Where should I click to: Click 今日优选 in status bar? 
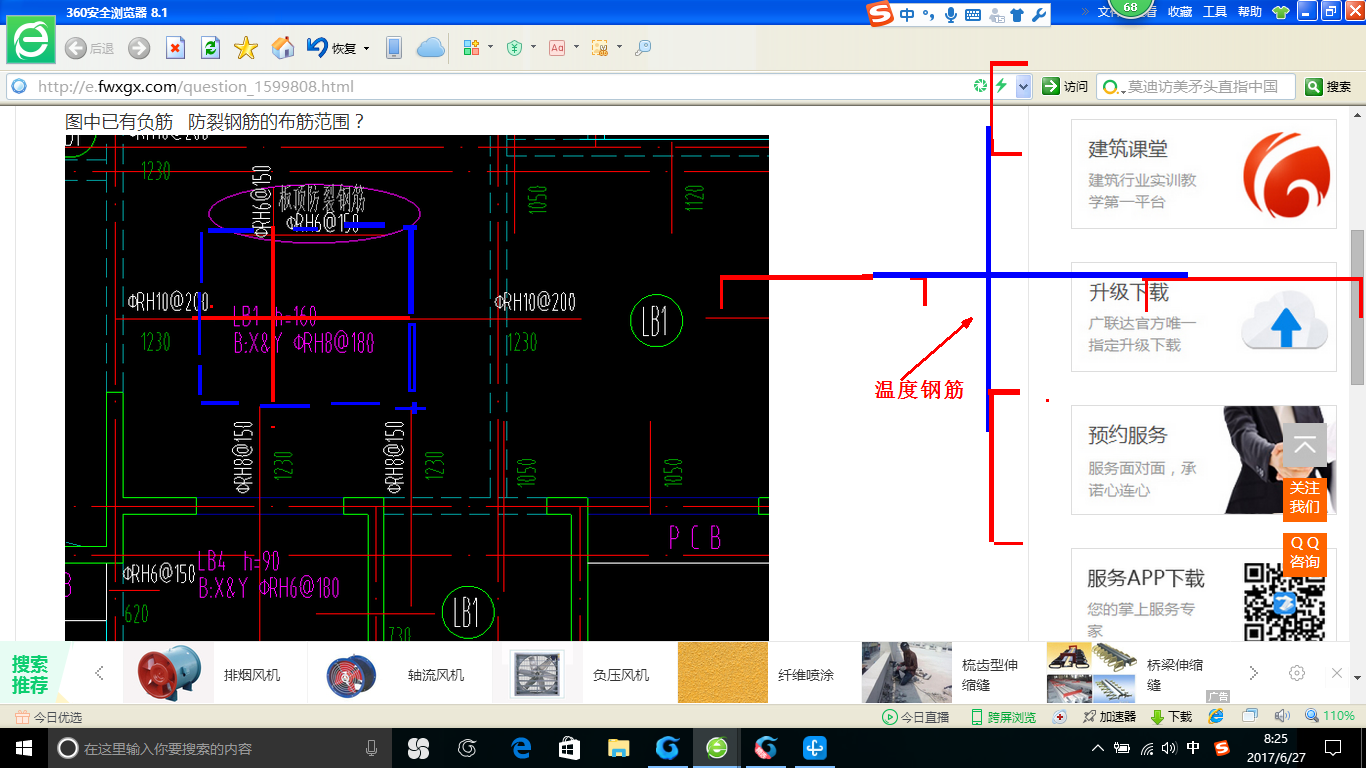(x=49, y=717)
